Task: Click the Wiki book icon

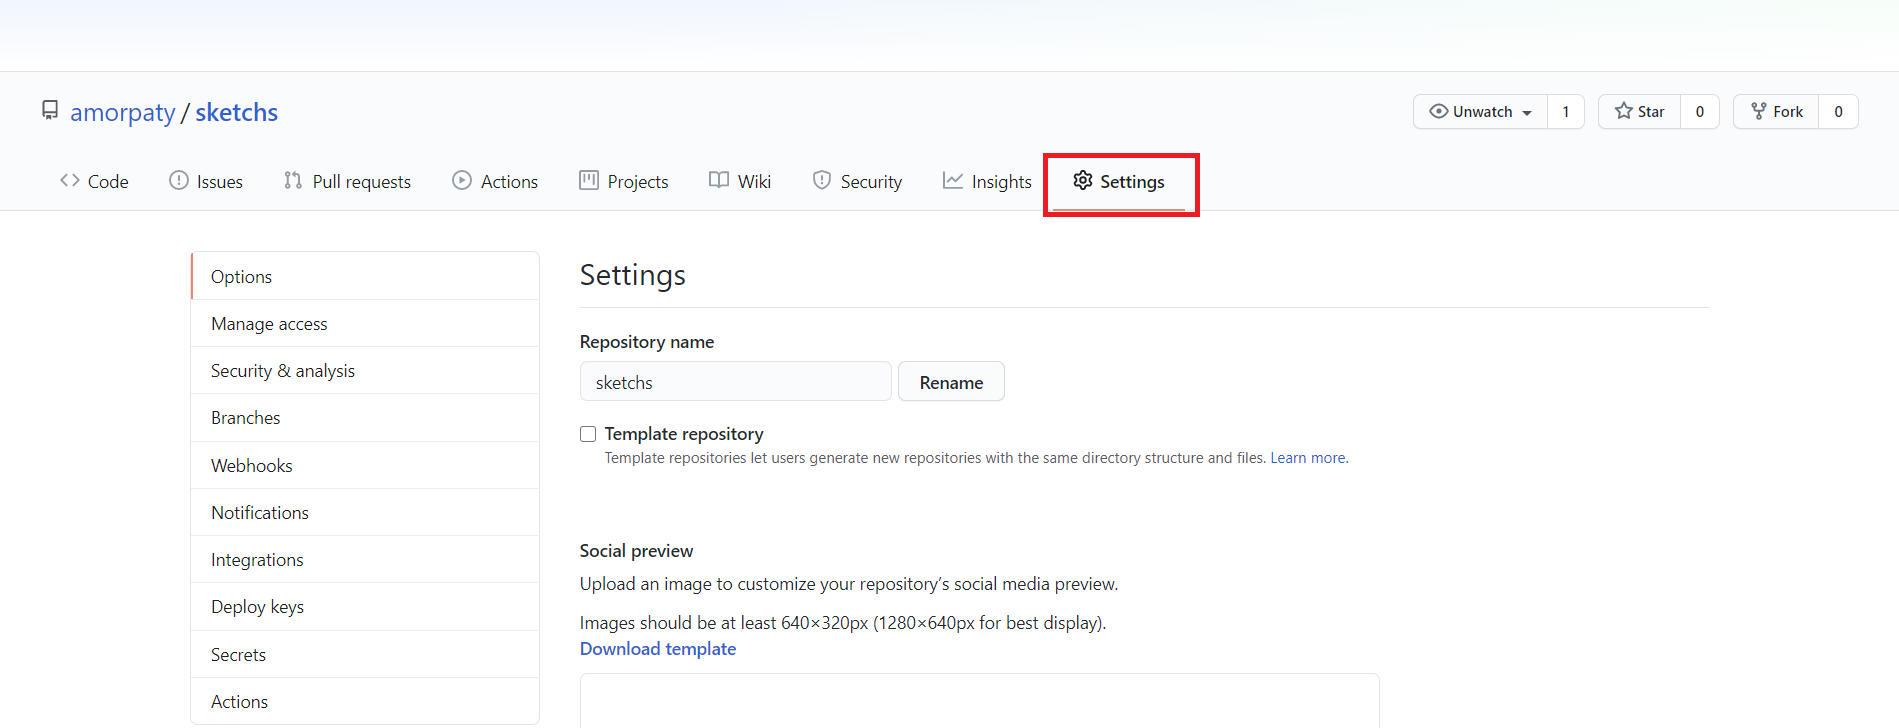Action: [719, 180]
